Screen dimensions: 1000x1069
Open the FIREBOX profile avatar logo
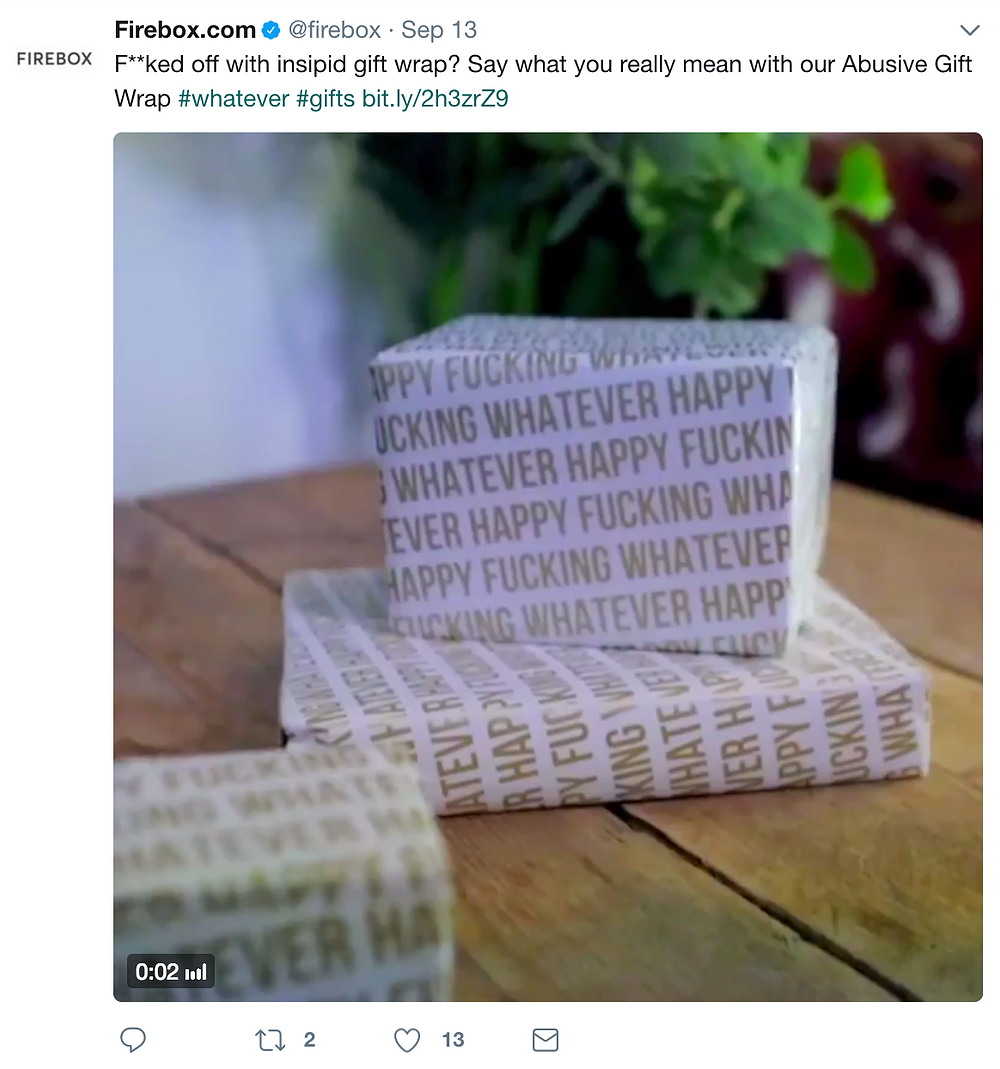point(55,59)
